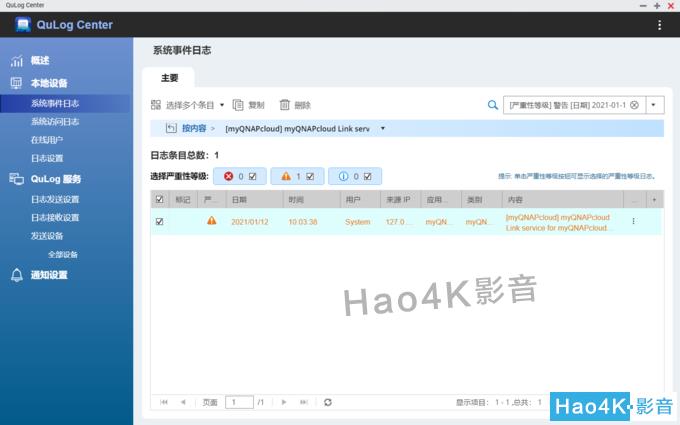Sort by the 时间 column header
The height and width of the screenshot is (425, 680).
coord(312,199)
